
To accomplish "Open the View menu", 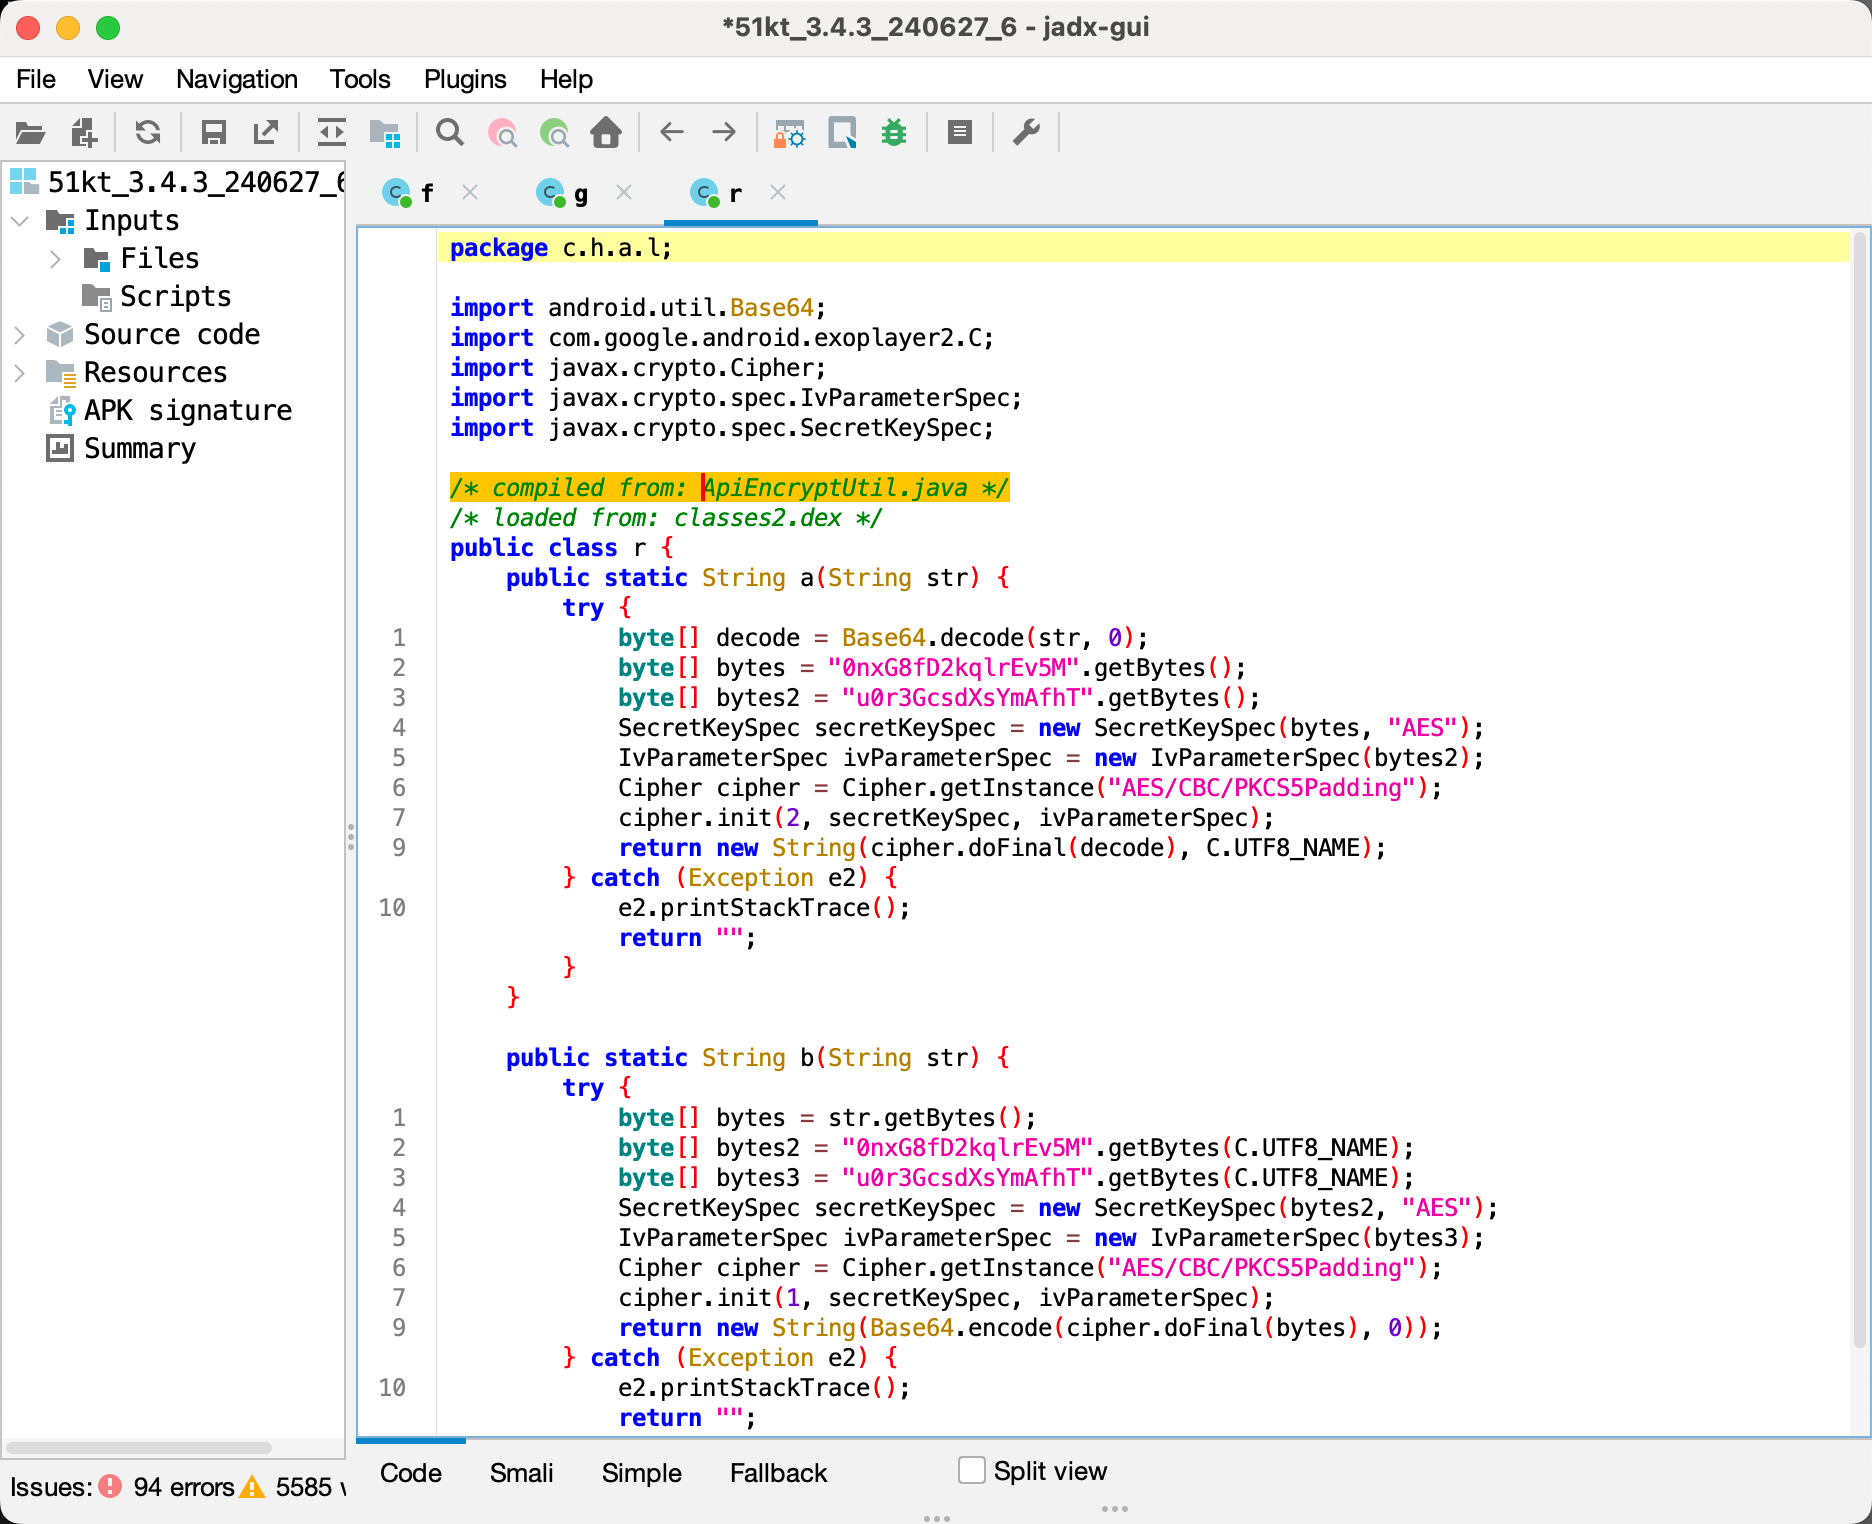I will click(x=115, y=79).
